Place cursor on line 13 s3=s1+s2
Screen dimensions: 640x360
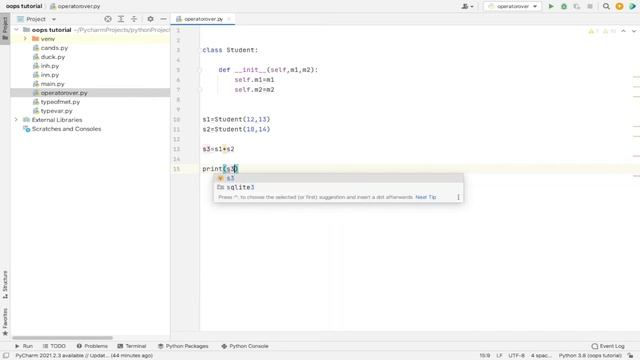click(218, 149)
